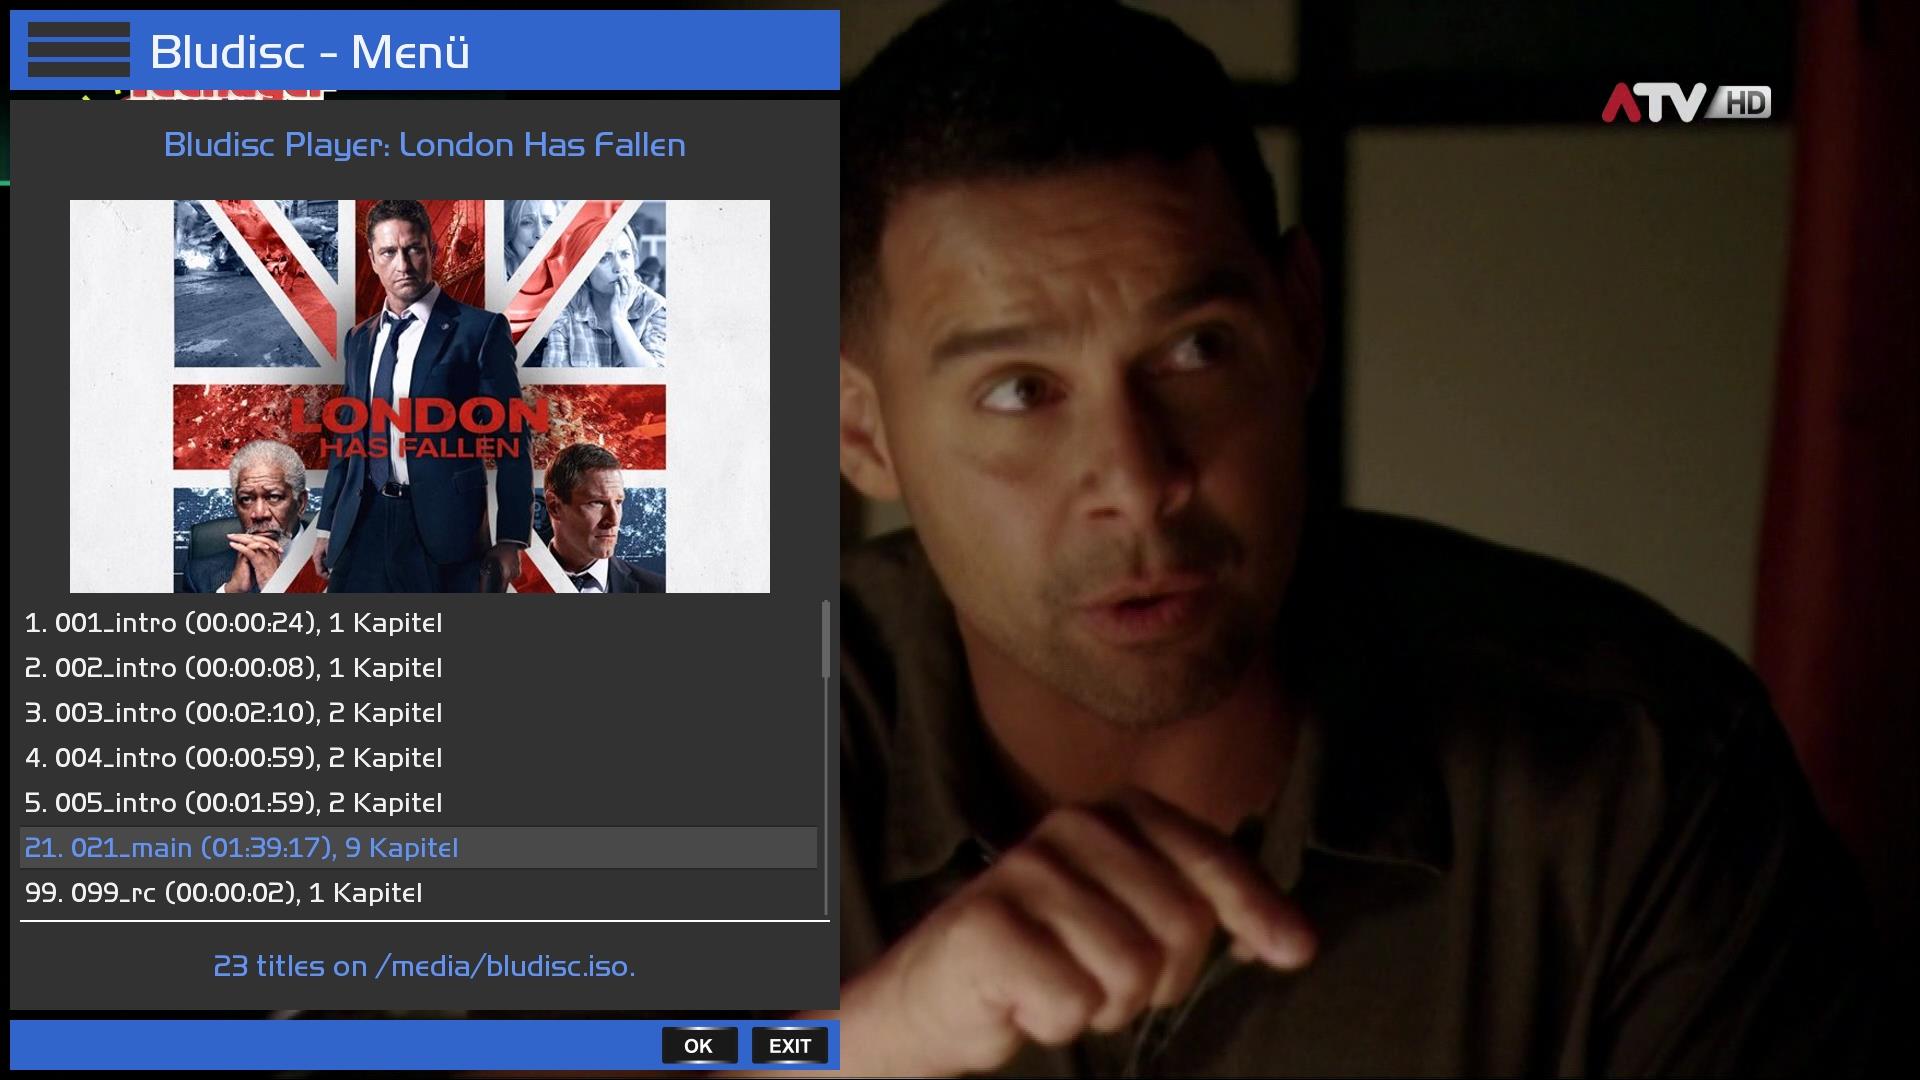
Task: Select title 002_intro (00:00:08)
Action: point(233,668)
